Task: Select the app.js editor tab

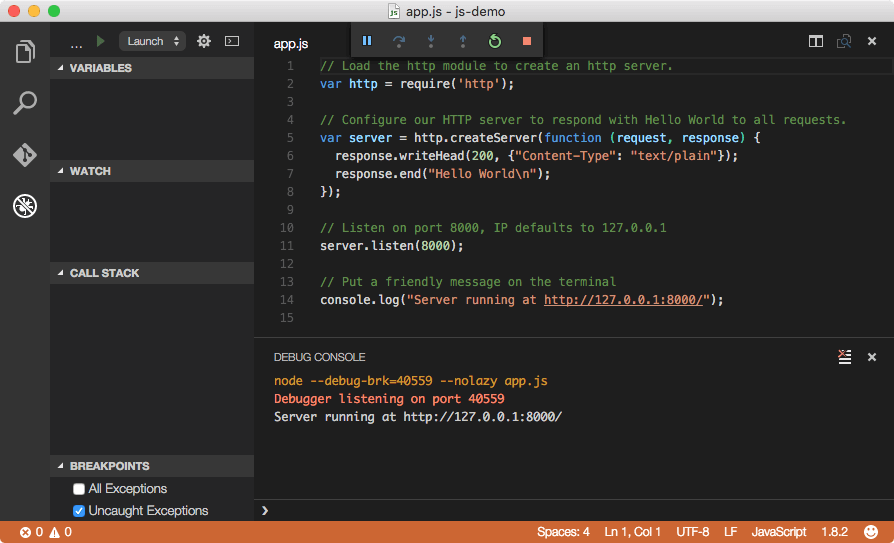Action: click(291, 44)
